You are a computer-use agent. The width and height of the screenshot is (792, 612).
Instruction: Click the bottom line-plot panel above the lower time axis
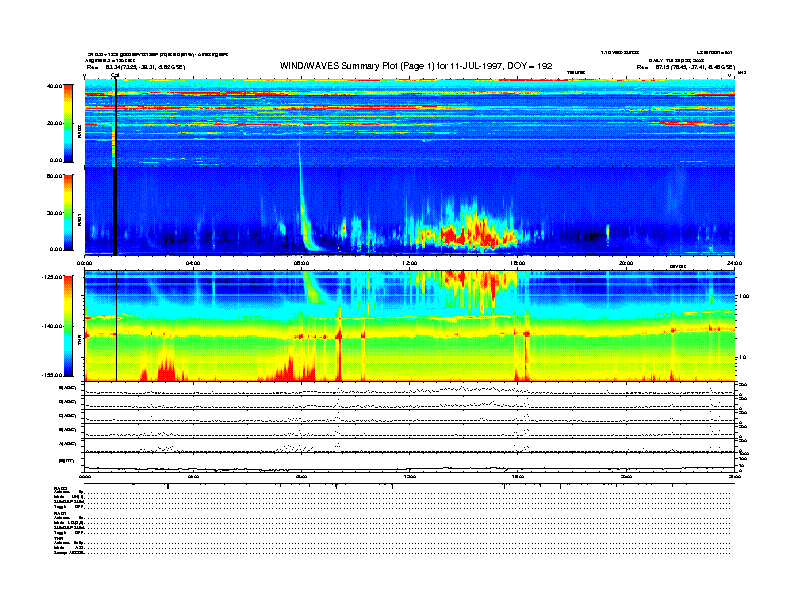coord(409,462)
